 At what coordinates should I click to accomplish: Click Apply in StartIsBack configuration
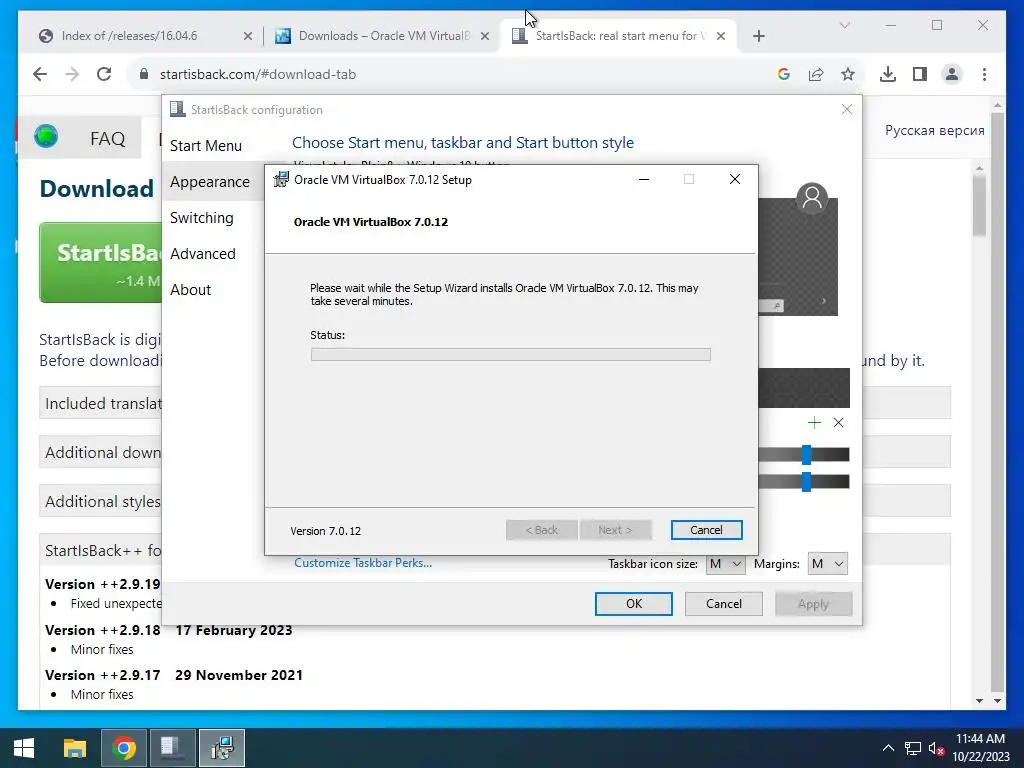(x=813, y=604)
